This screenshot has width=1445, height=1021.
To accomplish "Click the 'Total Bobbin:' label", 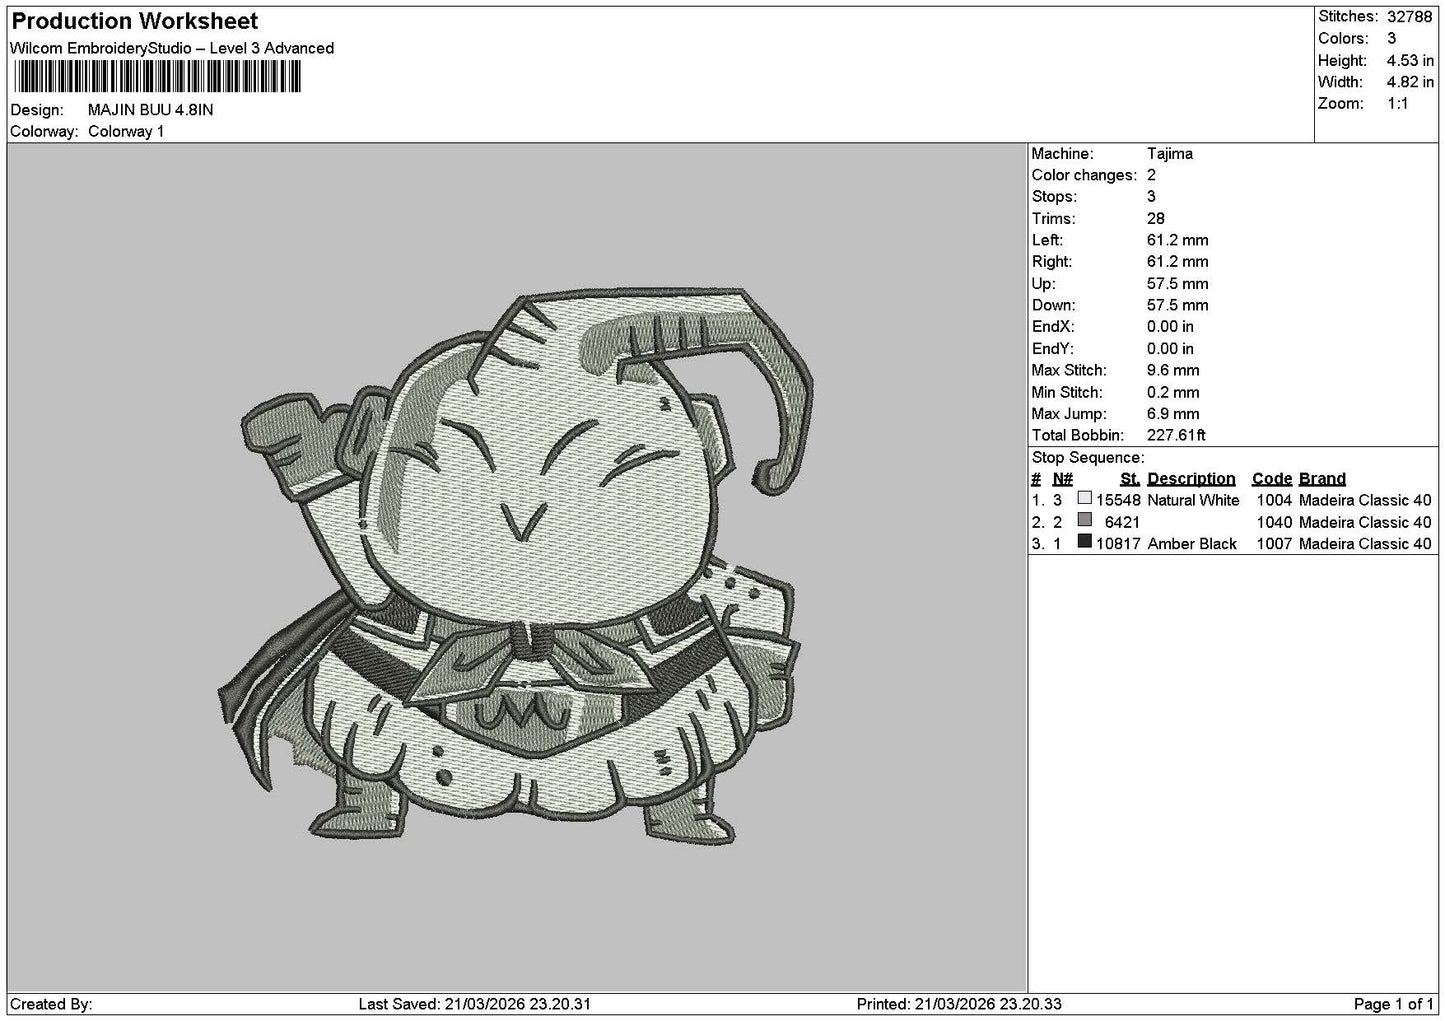I will coord(1078,436).
